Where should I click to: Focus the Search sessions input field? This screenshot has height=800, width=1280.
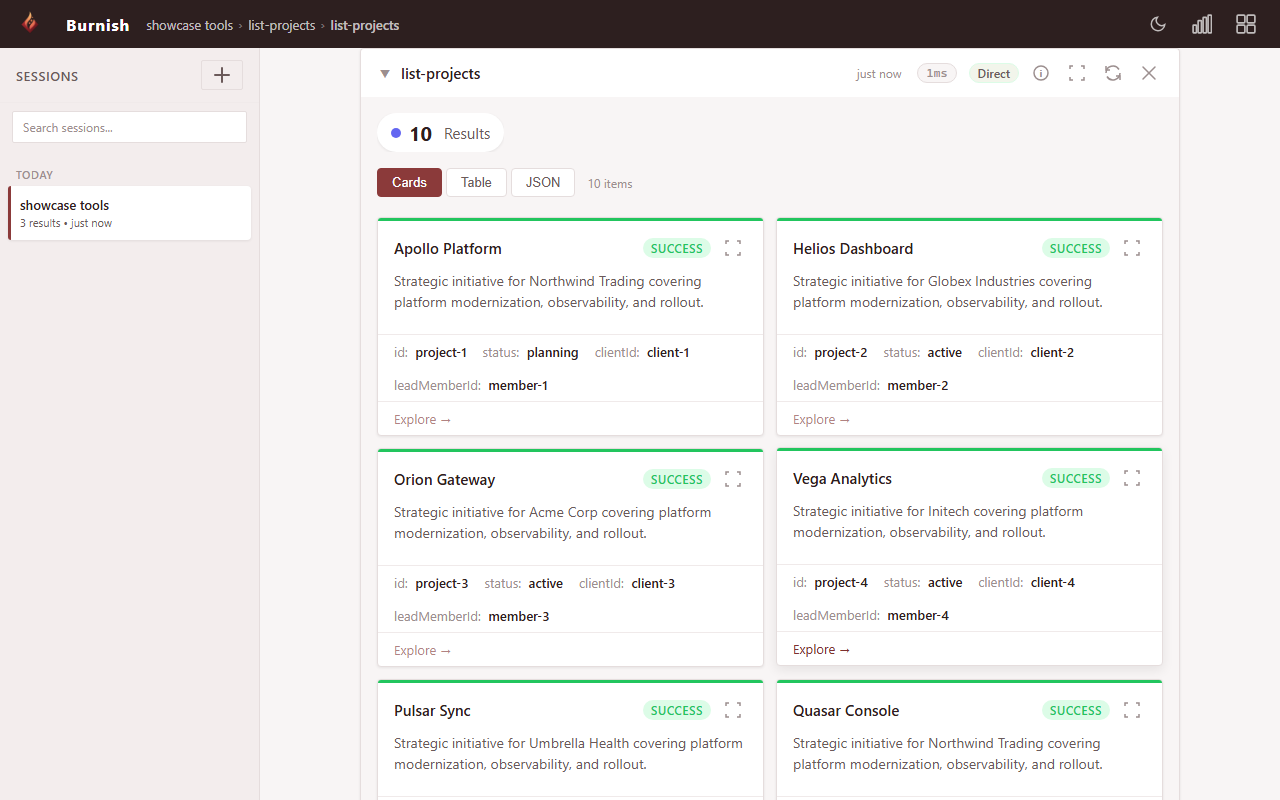pyautogui.click(x=129, y=127)
